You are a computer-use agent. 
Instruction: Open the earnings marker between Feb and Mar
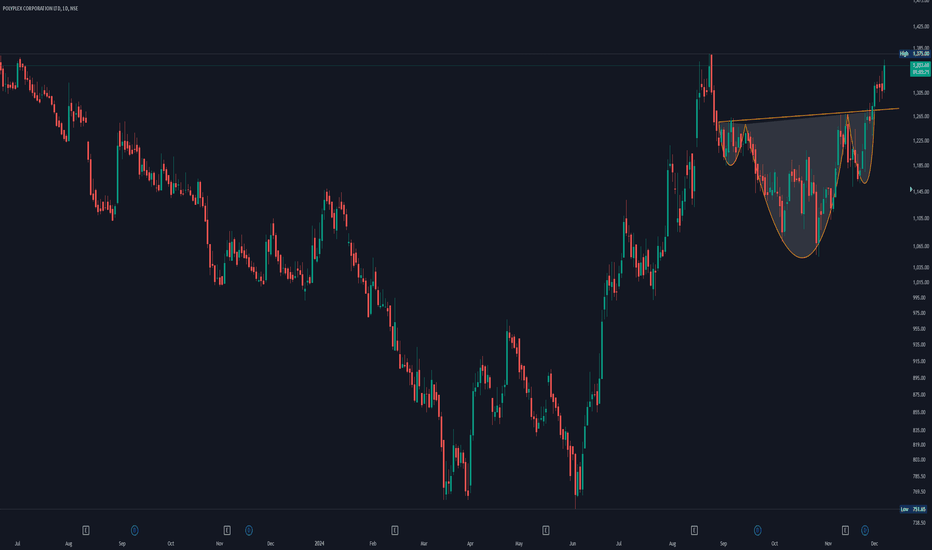pos(395,530)
